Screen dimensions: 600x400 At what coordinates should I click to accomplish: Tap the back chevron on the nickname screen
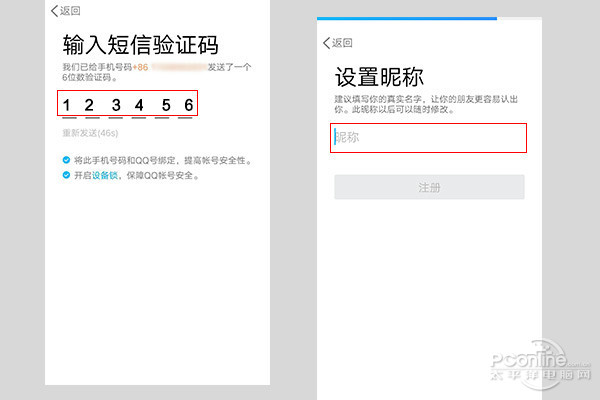pyautogui.click(x=327, y=43)
